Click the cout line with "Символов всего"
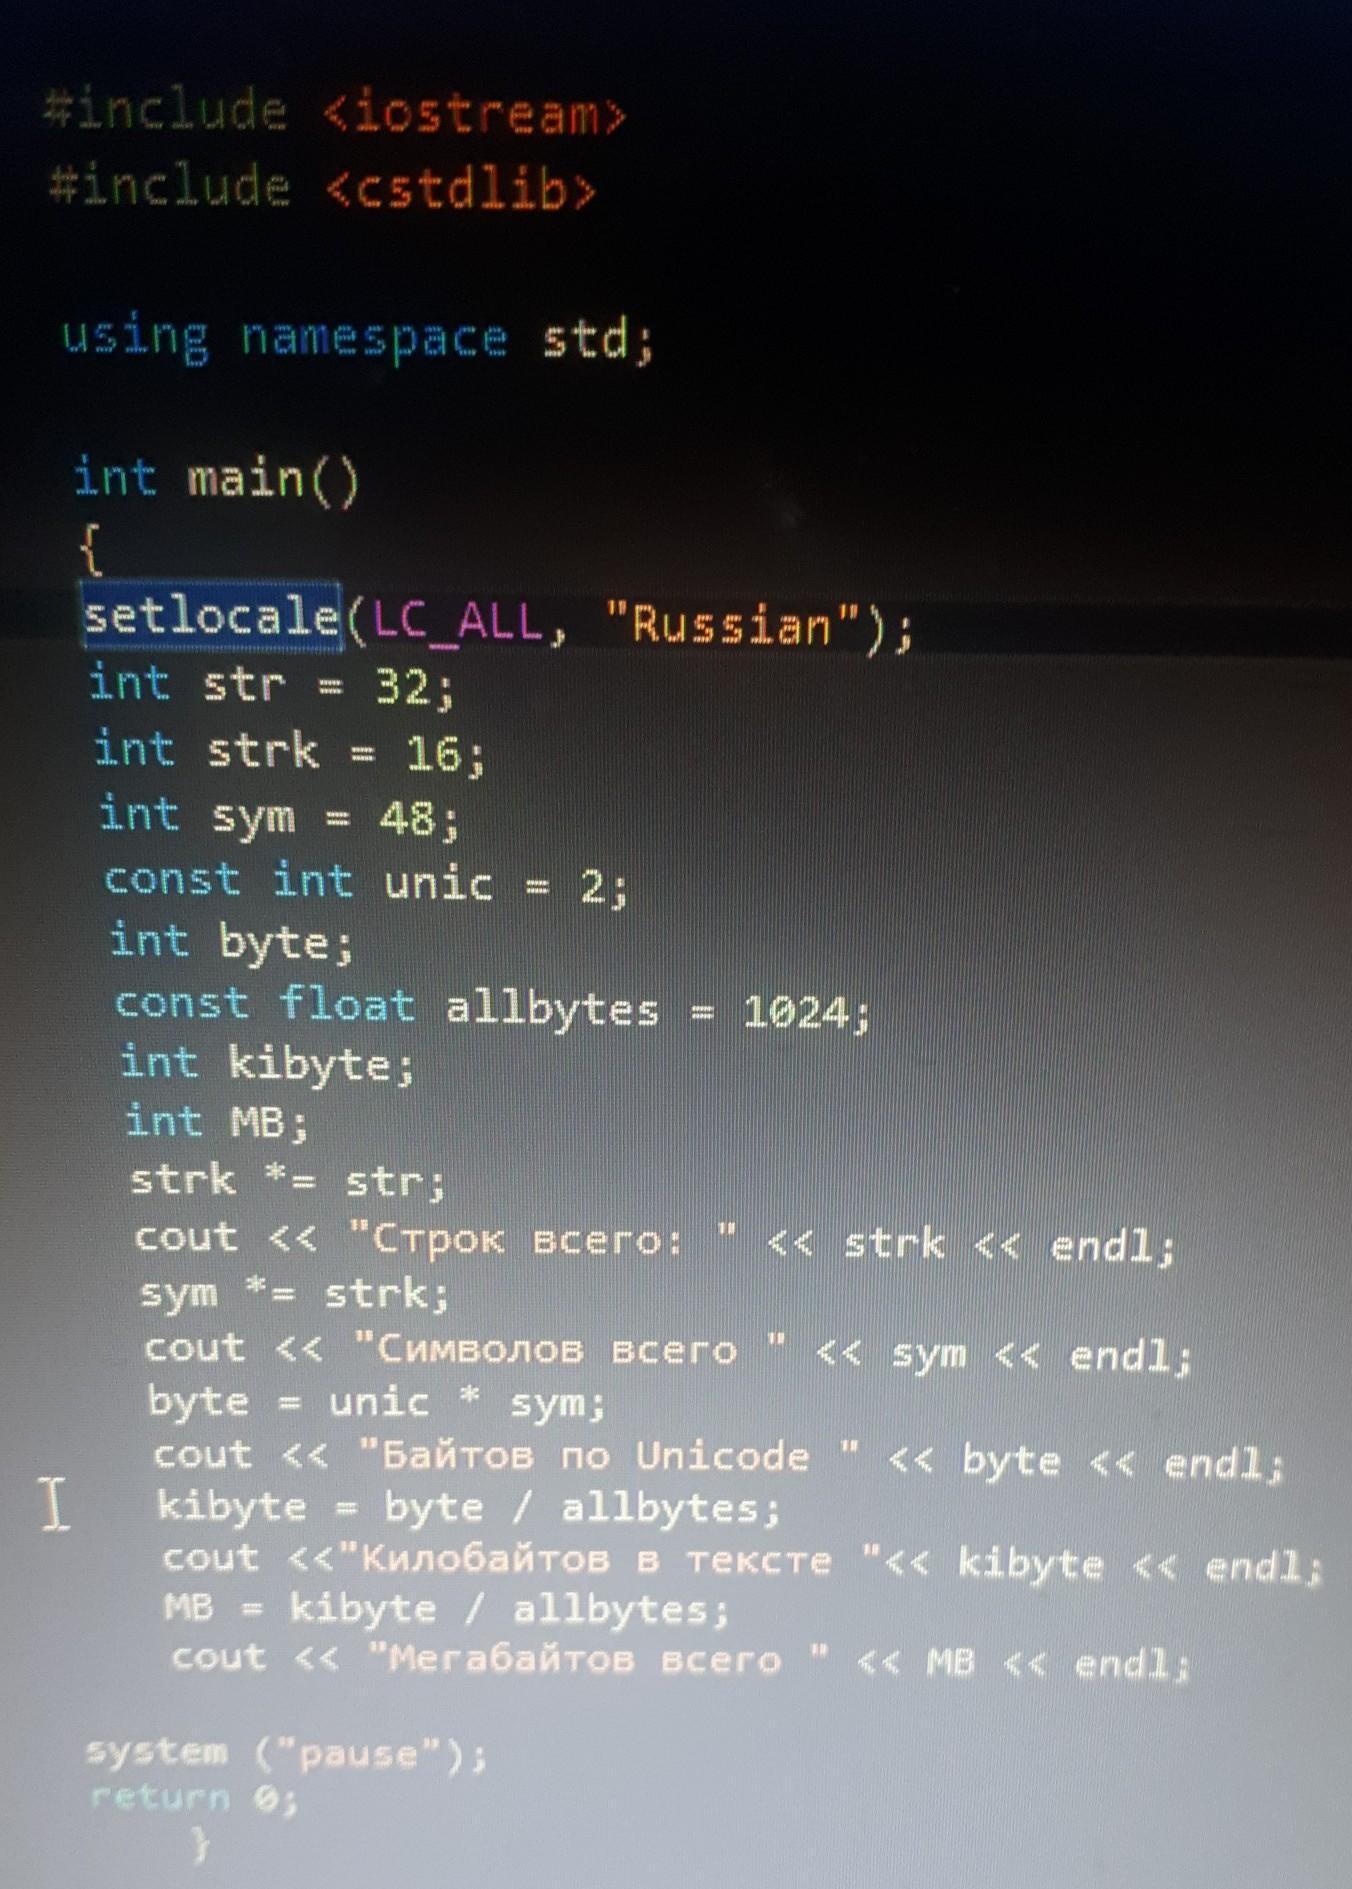The height and width of the screenshot is (1889, 1352). pyautogui.click(x=669, y=1351)
